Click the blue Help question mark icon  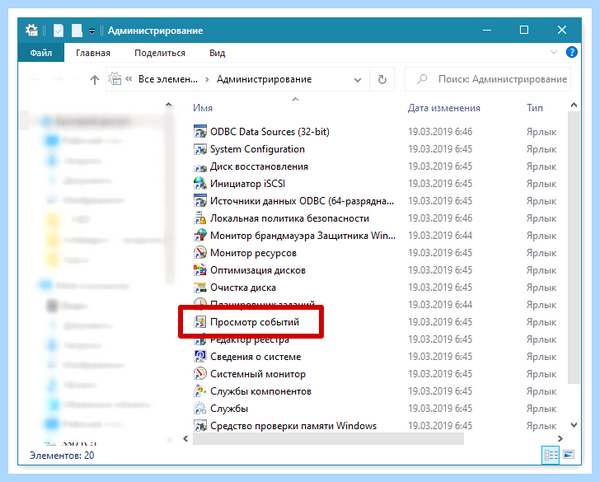pyautogui.click(x=571, y=52)
